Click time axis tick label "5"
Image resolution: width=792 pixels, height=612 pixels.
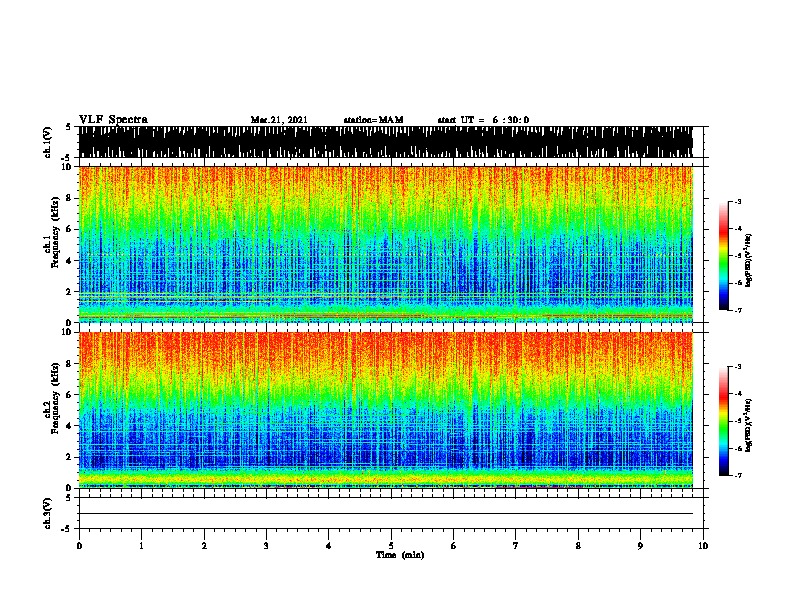pyautogui.click(x=391, y=546)
